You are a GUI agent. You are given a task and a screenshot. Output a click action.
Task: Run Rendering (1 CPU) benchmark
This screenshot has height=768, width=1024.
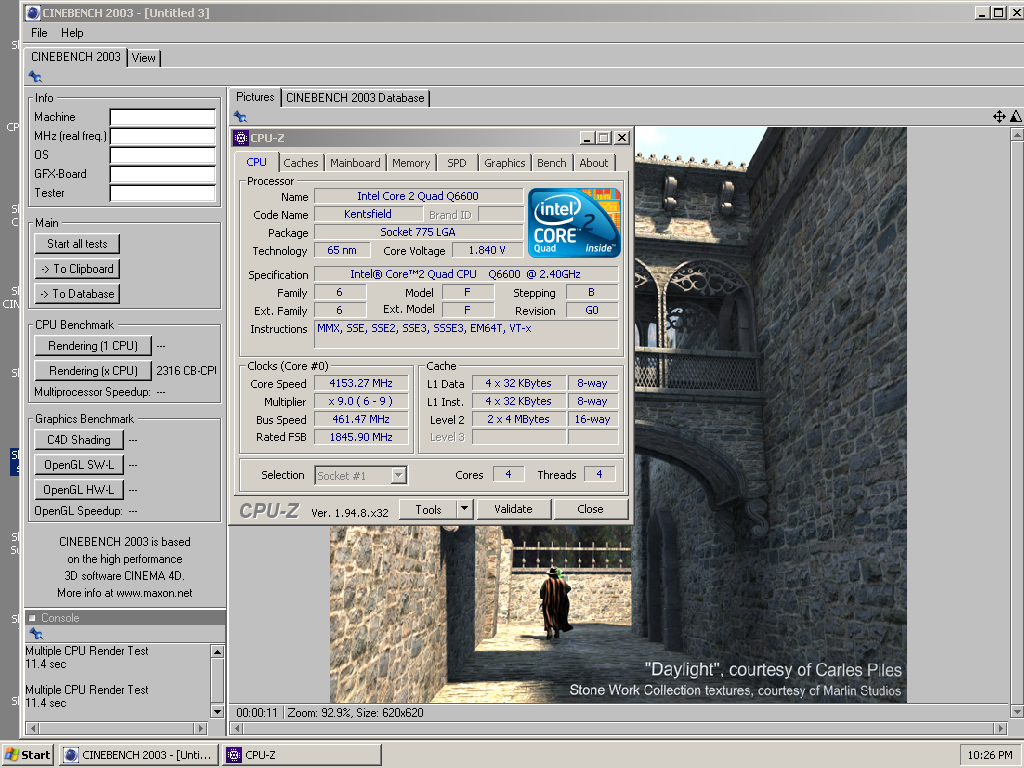coord(93,345)
